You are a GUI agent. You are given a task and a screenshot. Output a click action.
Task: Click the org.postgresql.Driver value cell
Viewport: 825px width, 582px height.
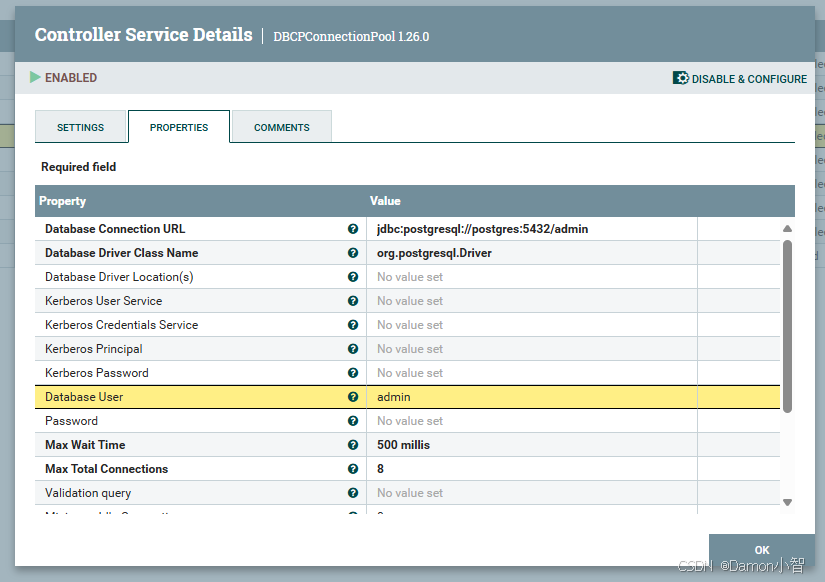(531, 253)
